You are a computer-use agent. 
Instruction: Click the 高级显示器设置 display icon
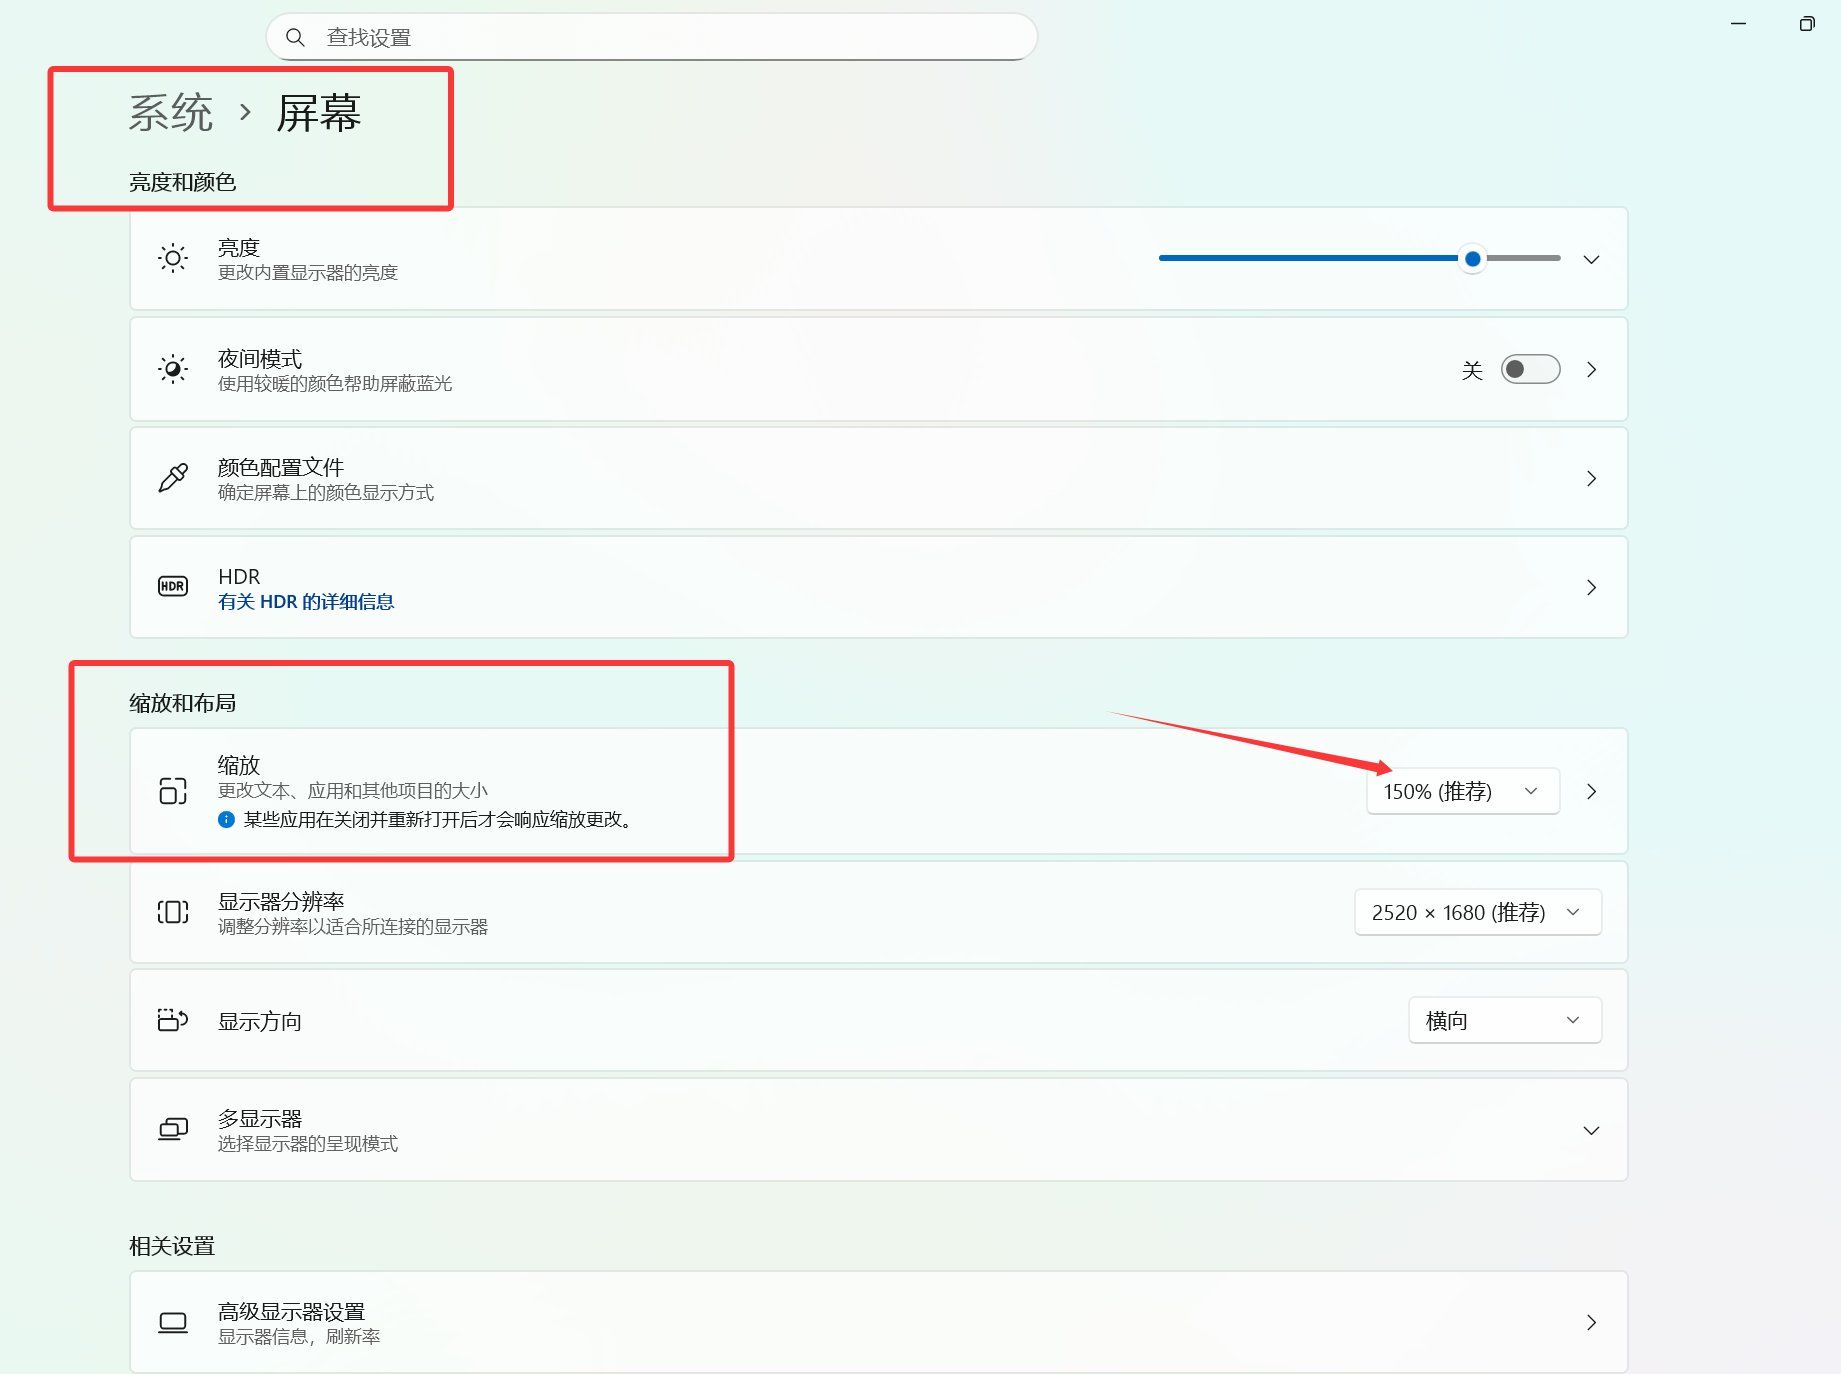(172, 1322)
